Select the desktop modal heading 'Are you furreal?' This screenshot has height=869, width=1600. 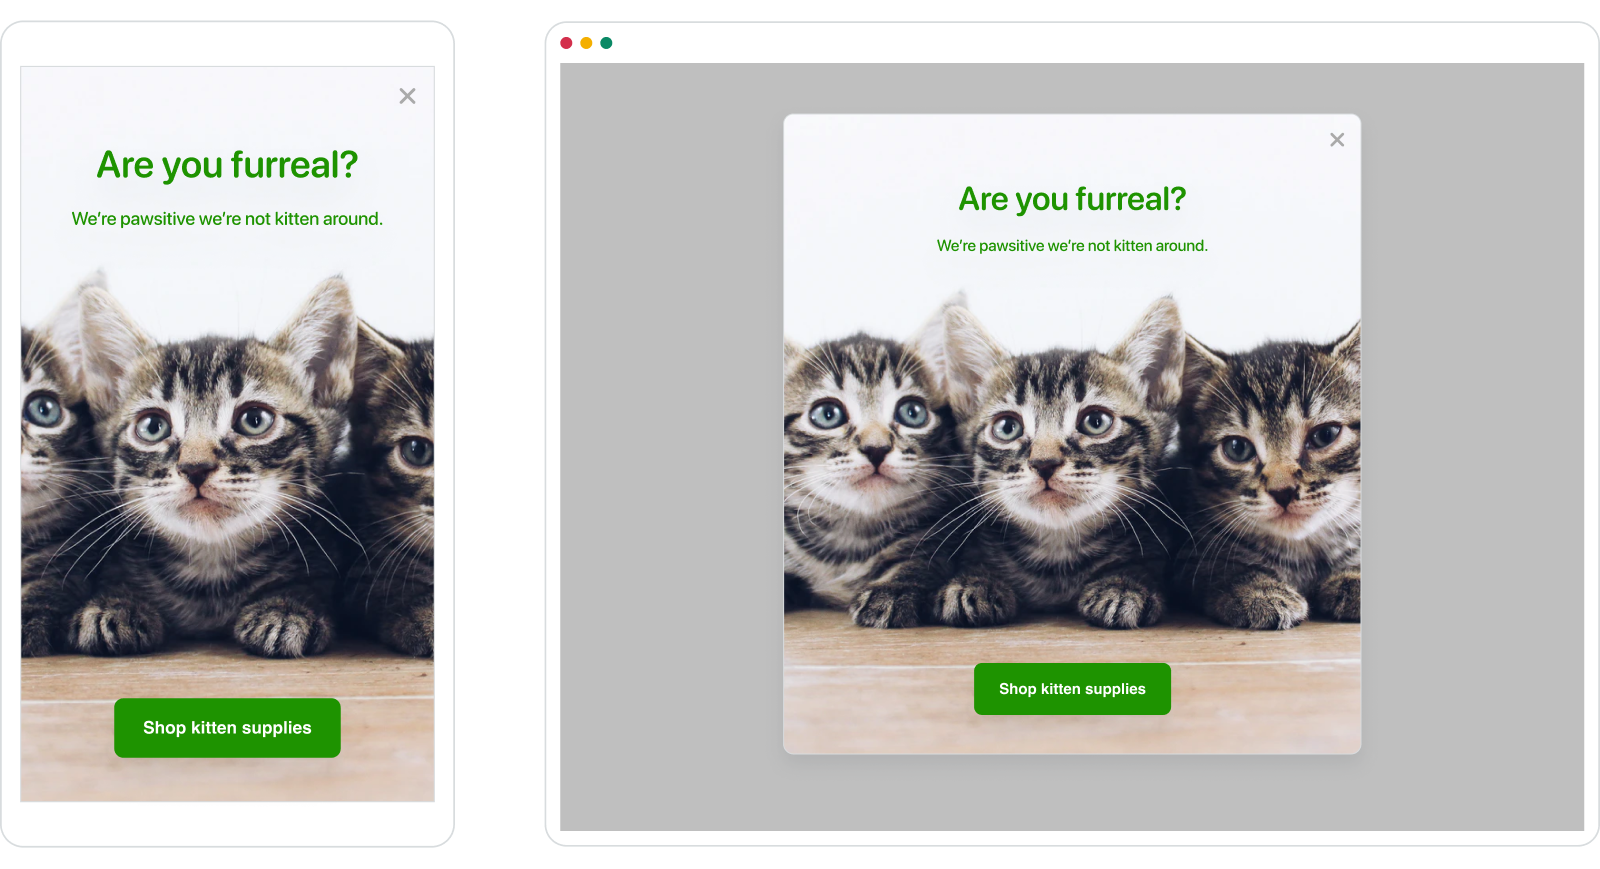coord(1072,199)
